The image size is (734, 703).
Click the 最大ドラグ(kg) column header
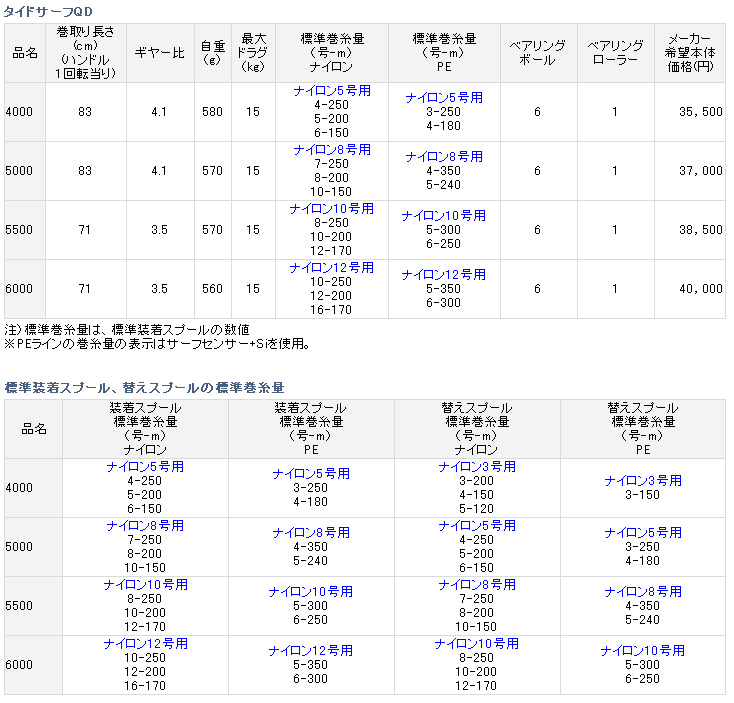pos(253,52)
